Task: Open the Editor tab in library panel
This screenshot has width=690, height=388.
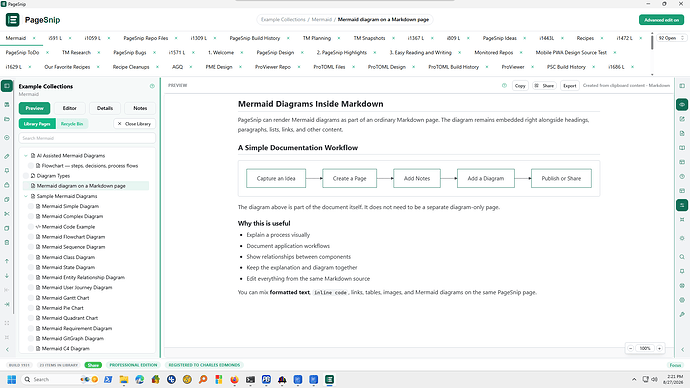Action: [70, 108]
